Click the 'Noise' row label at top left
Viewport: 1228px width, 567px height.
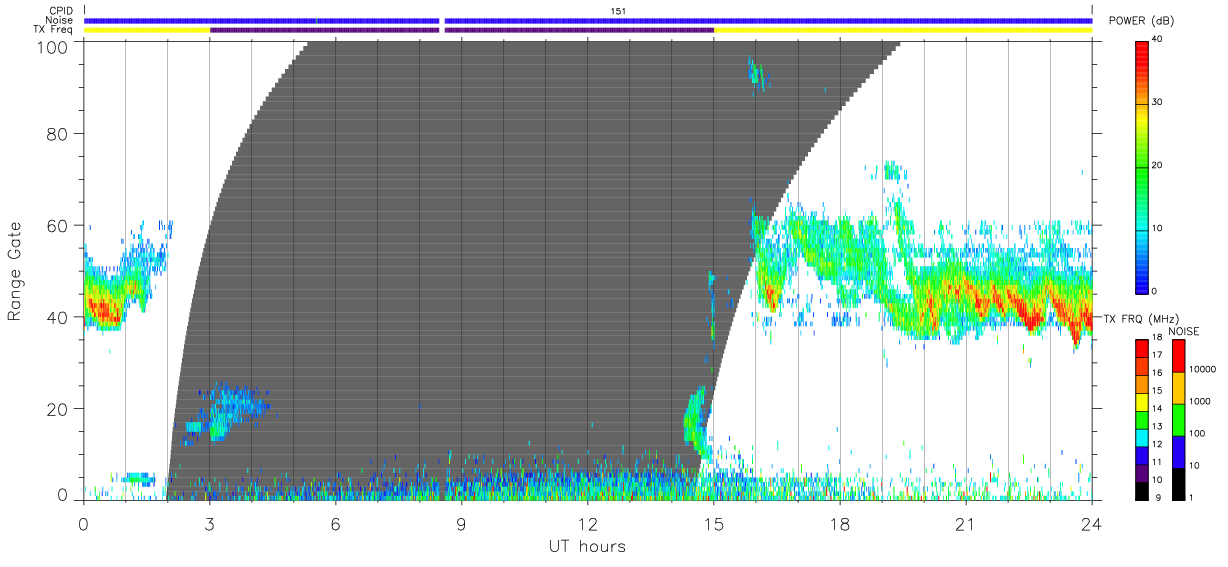(x=59, y=20)
